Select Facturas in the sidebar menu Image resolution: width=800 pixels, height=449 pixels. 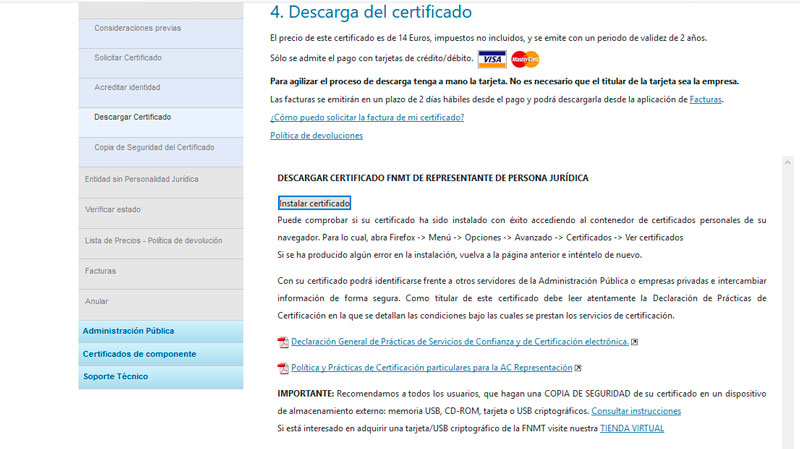161,275
